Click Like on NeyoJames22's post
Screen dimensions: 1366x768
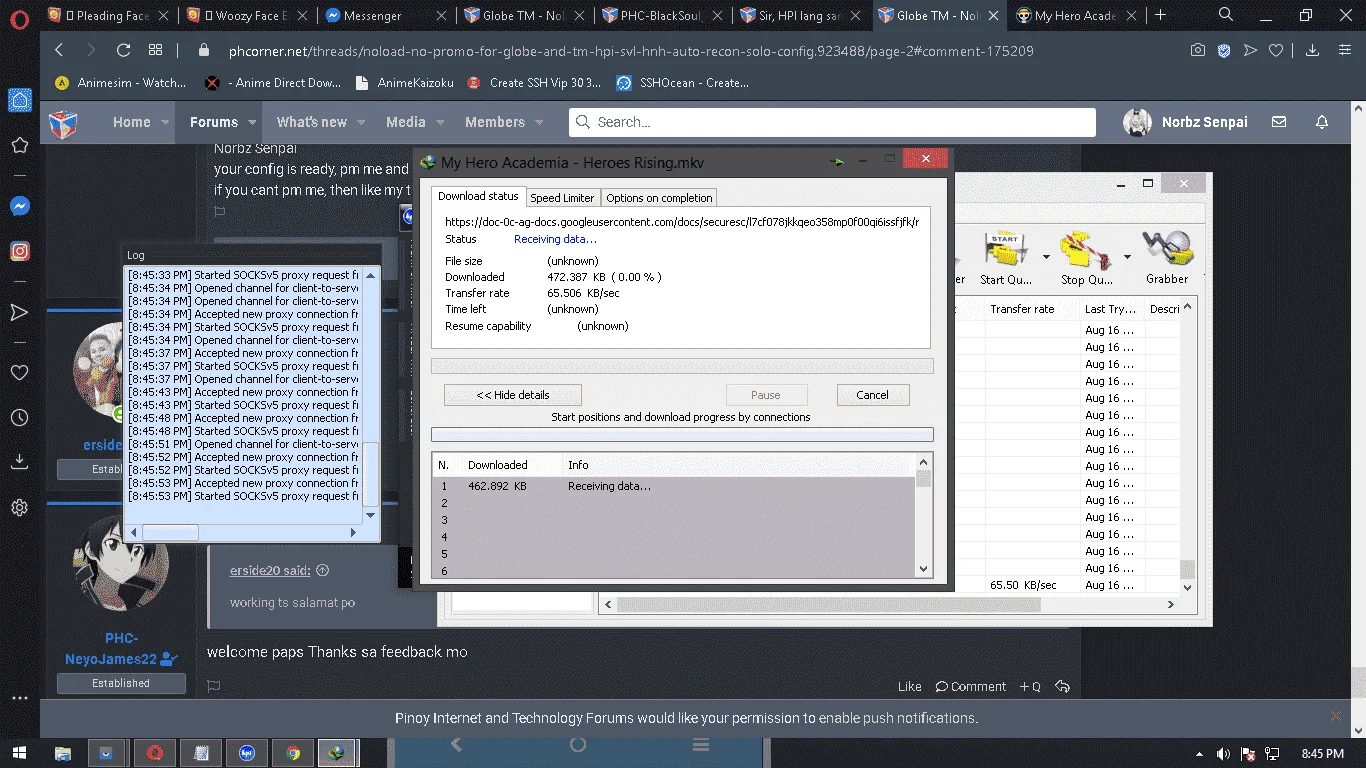click(909, 687)
